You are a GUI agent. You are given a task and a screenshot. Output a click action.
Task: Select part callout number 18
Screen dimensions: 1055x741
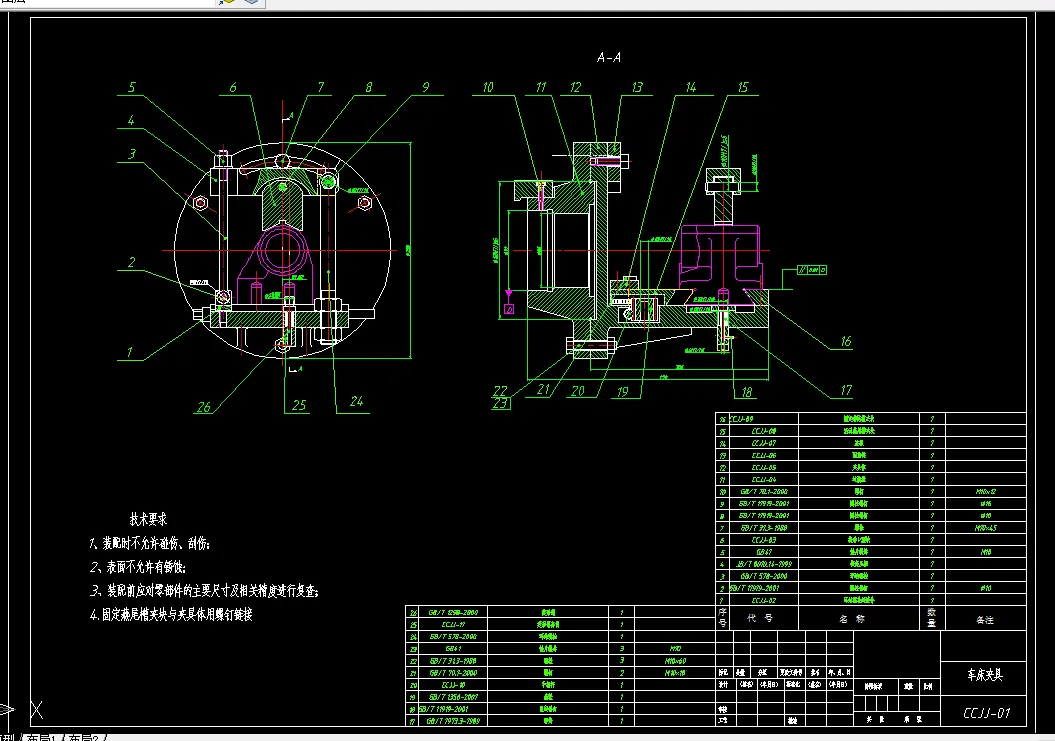point(747,392)
